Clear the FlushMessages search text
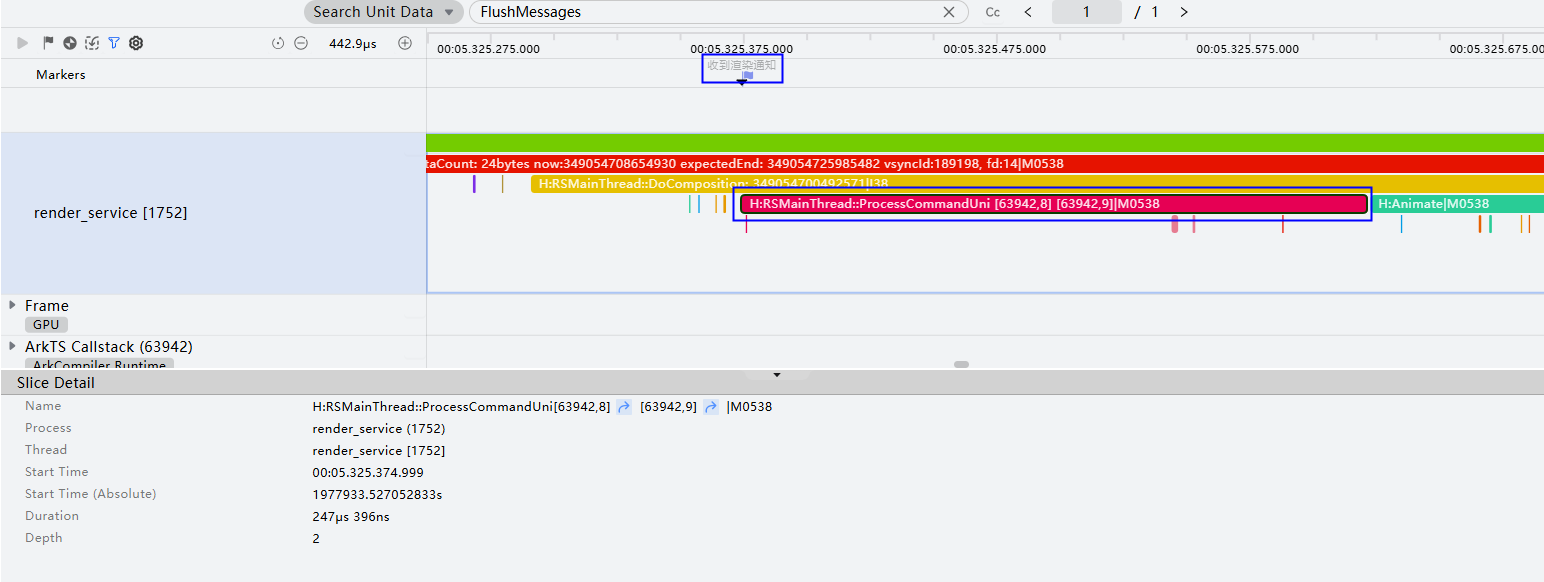Screen dimensions: 1544x582 [x=949, y=12]
